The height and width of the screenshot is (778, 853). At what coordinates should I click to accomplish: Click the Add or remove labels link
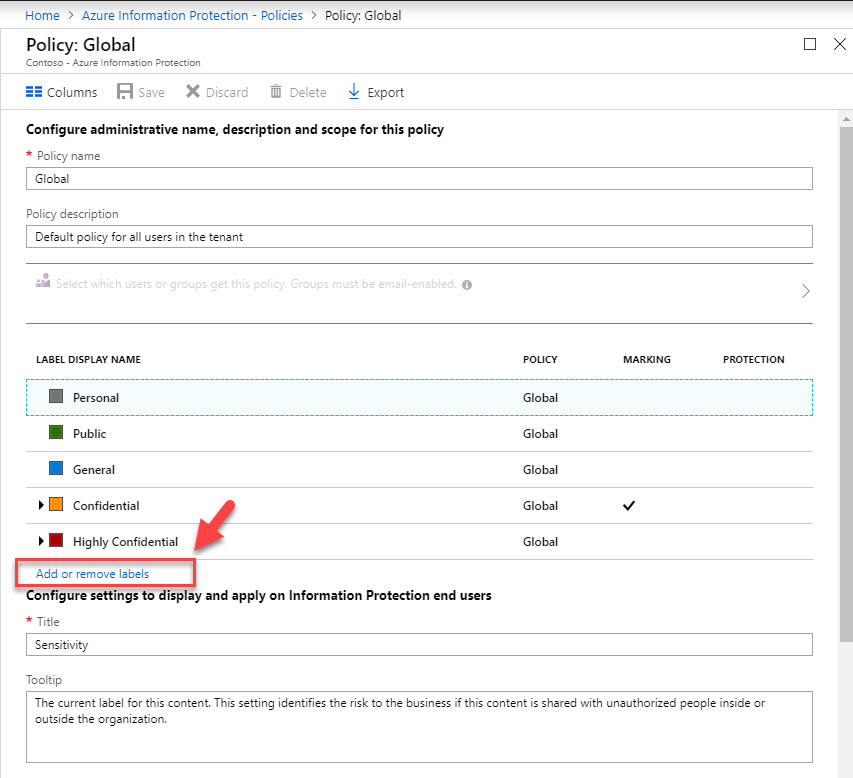(x=92, y=573)
